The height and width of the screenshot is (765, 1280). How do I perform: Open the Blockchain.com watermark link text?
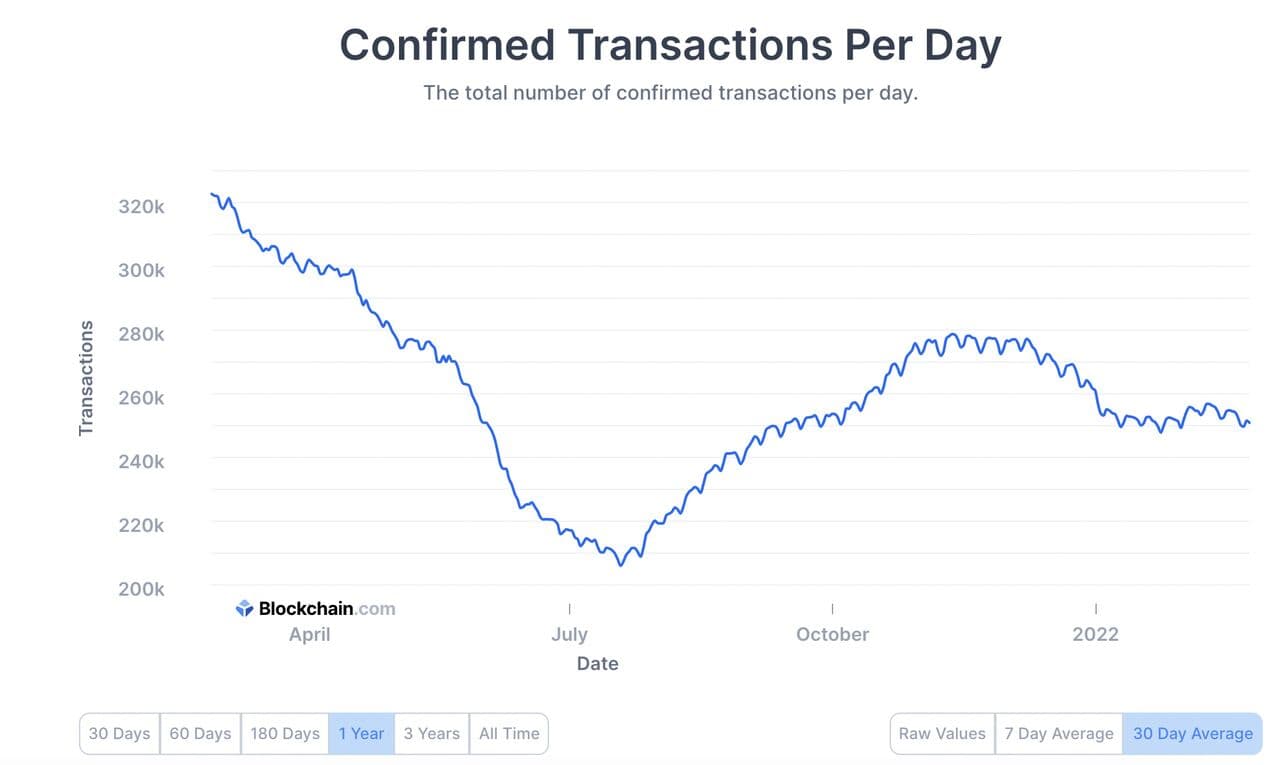point(327,608)
